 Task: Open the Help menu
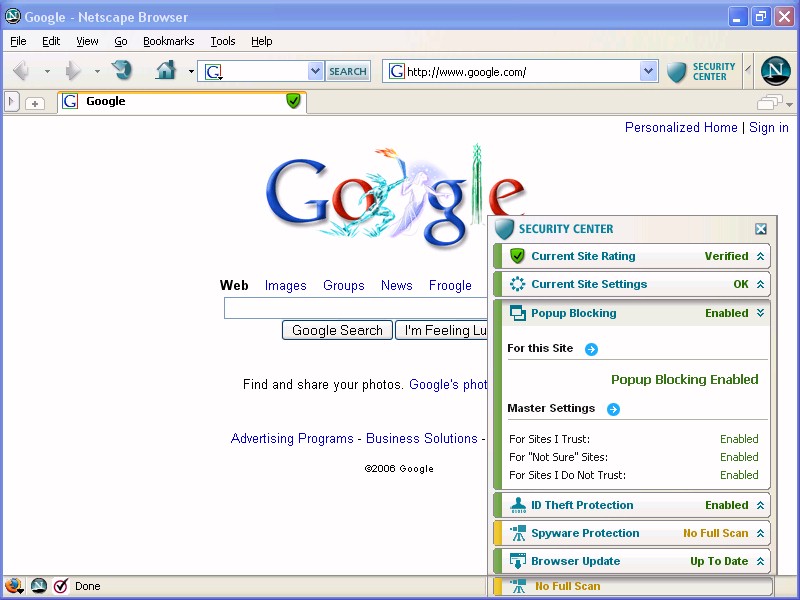[x=262, y=41]
